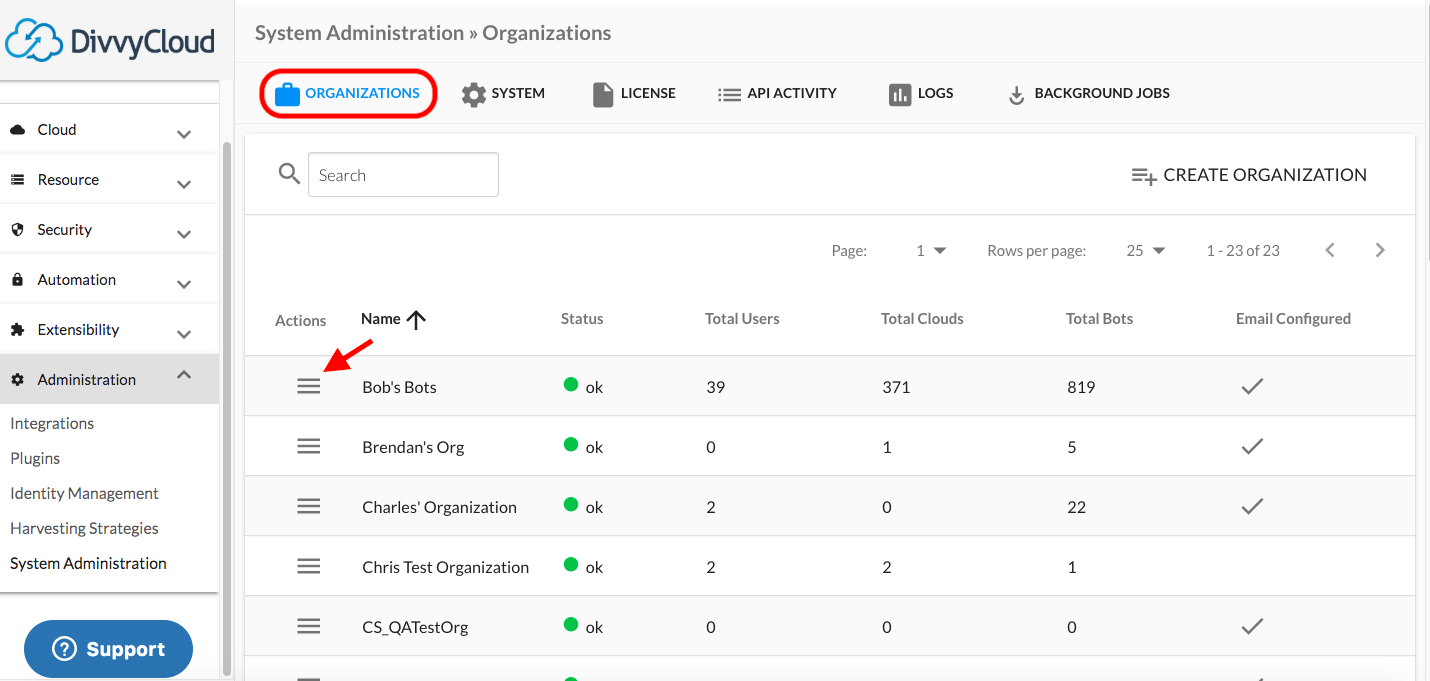Open the actions menu for Bob's Bots
The height and width of the screenshot is (681, 1430).
(309, 386)
